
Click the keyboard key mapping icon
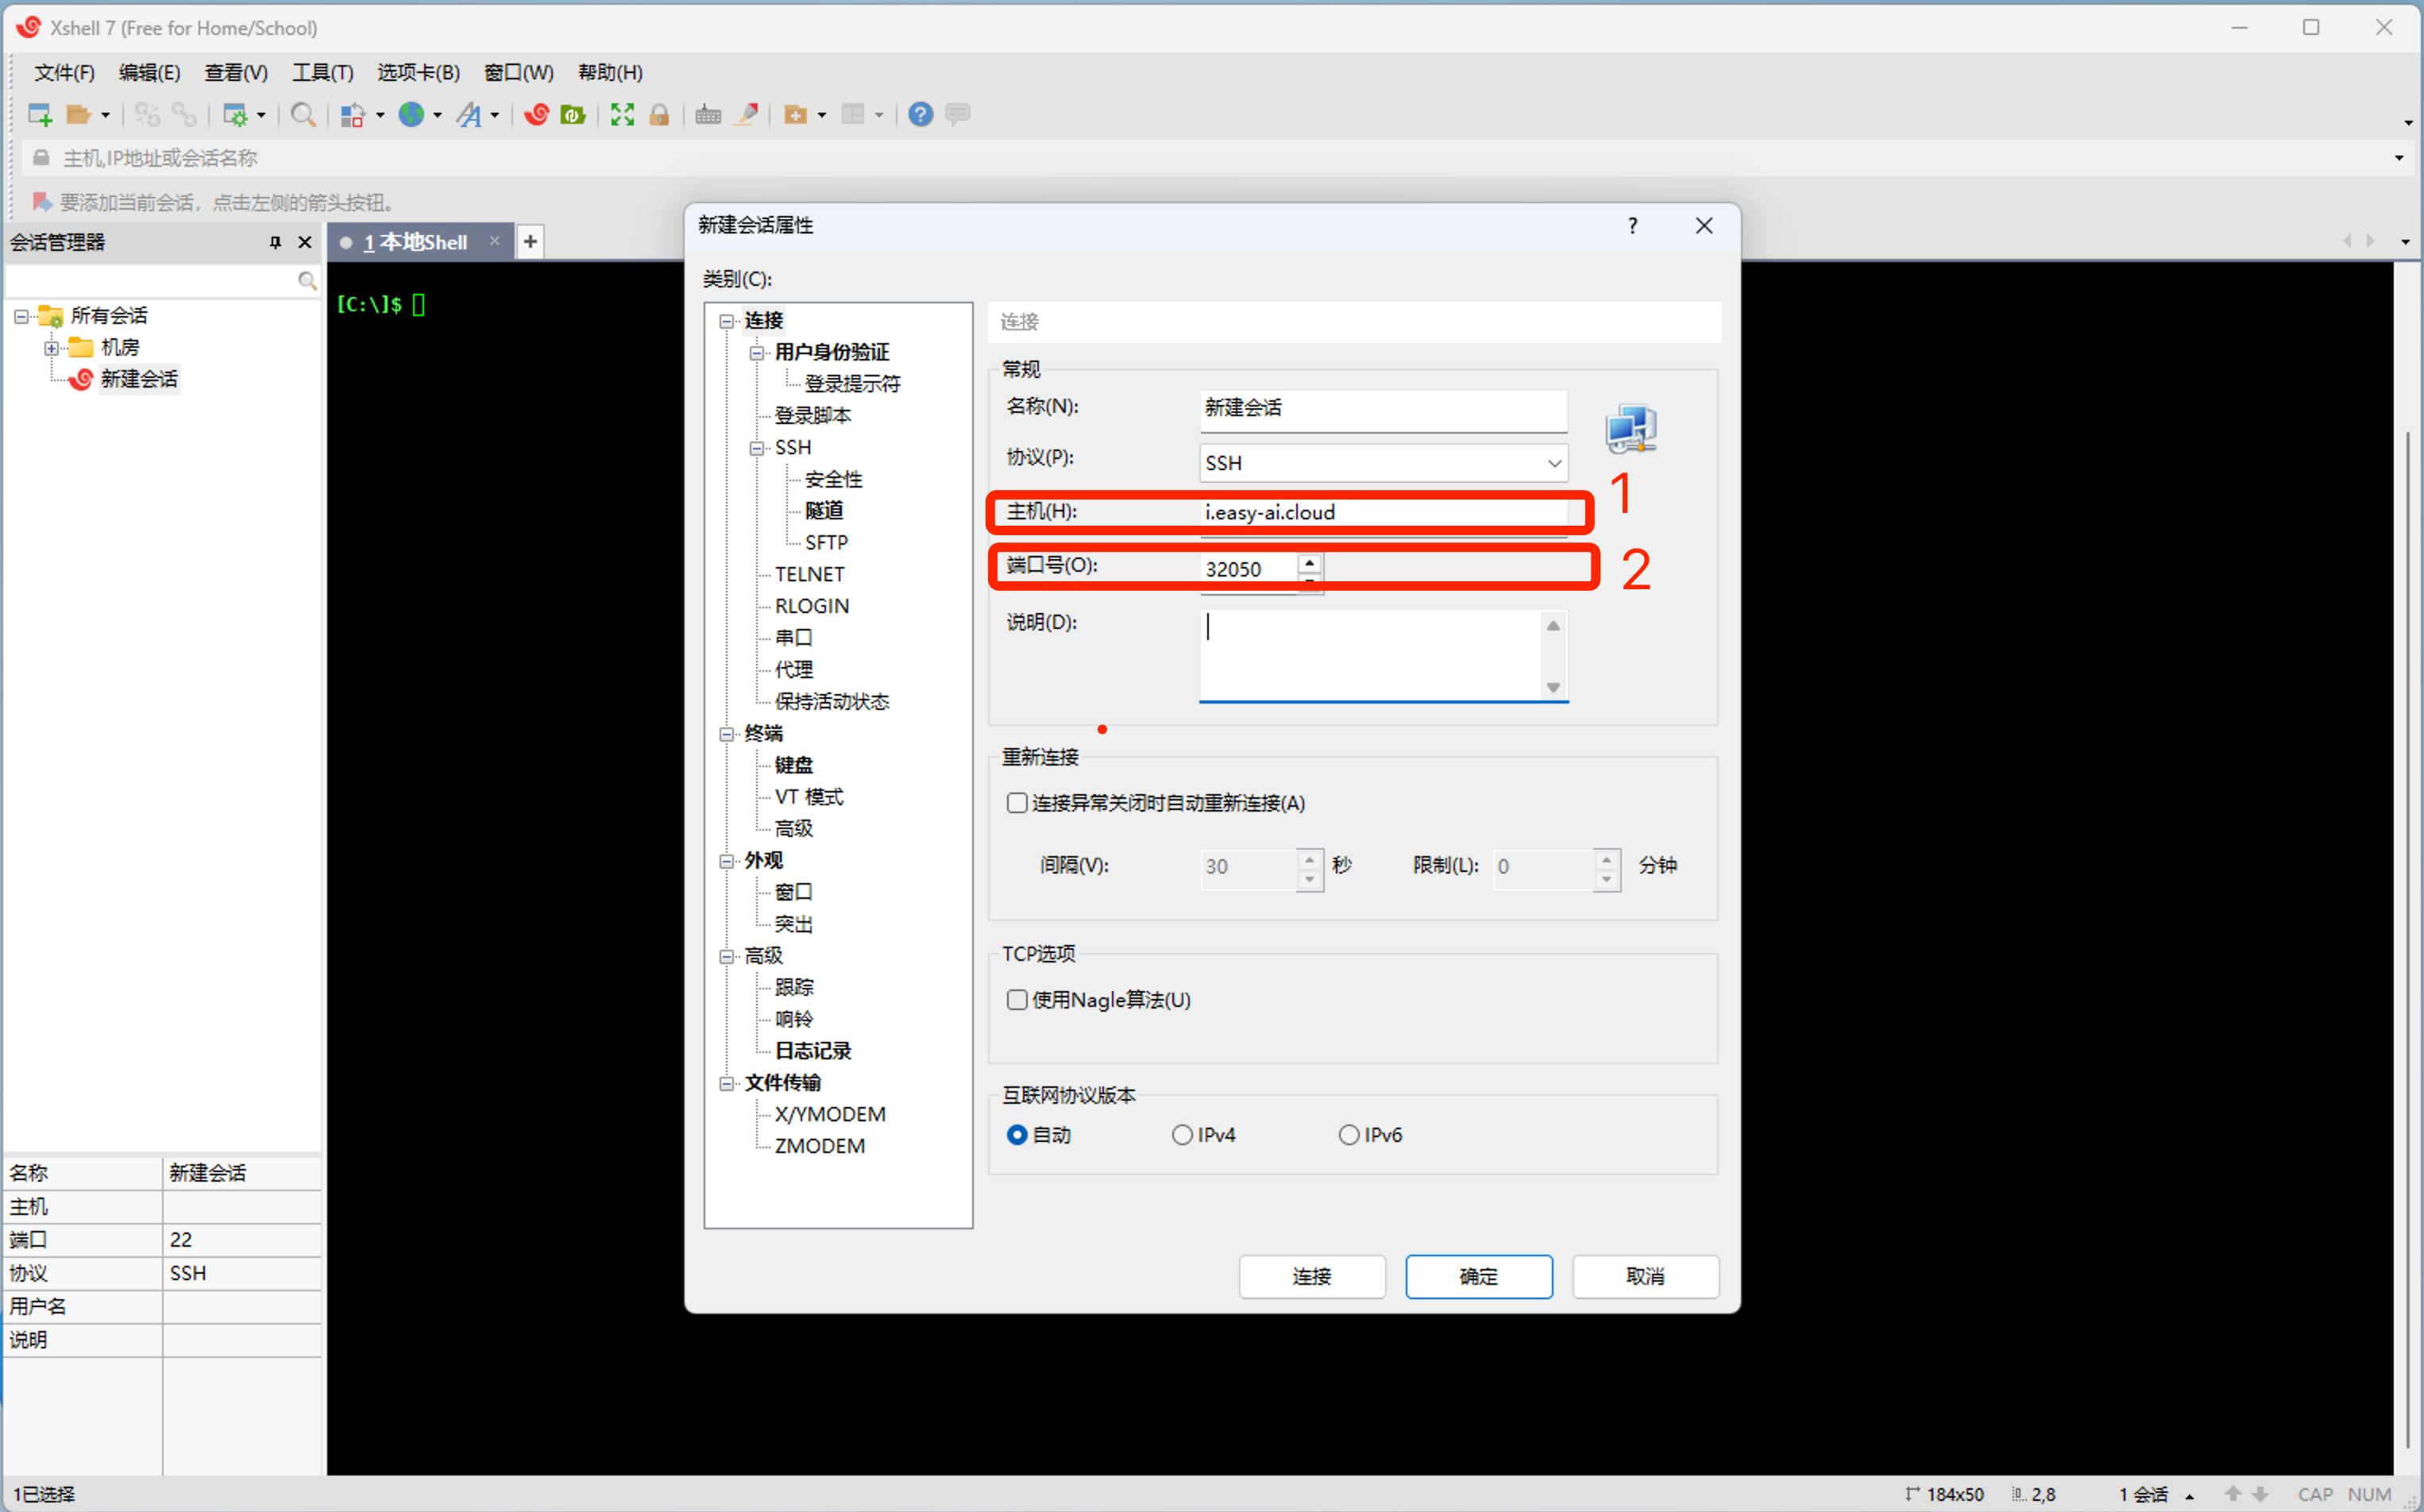coord(708,115)
